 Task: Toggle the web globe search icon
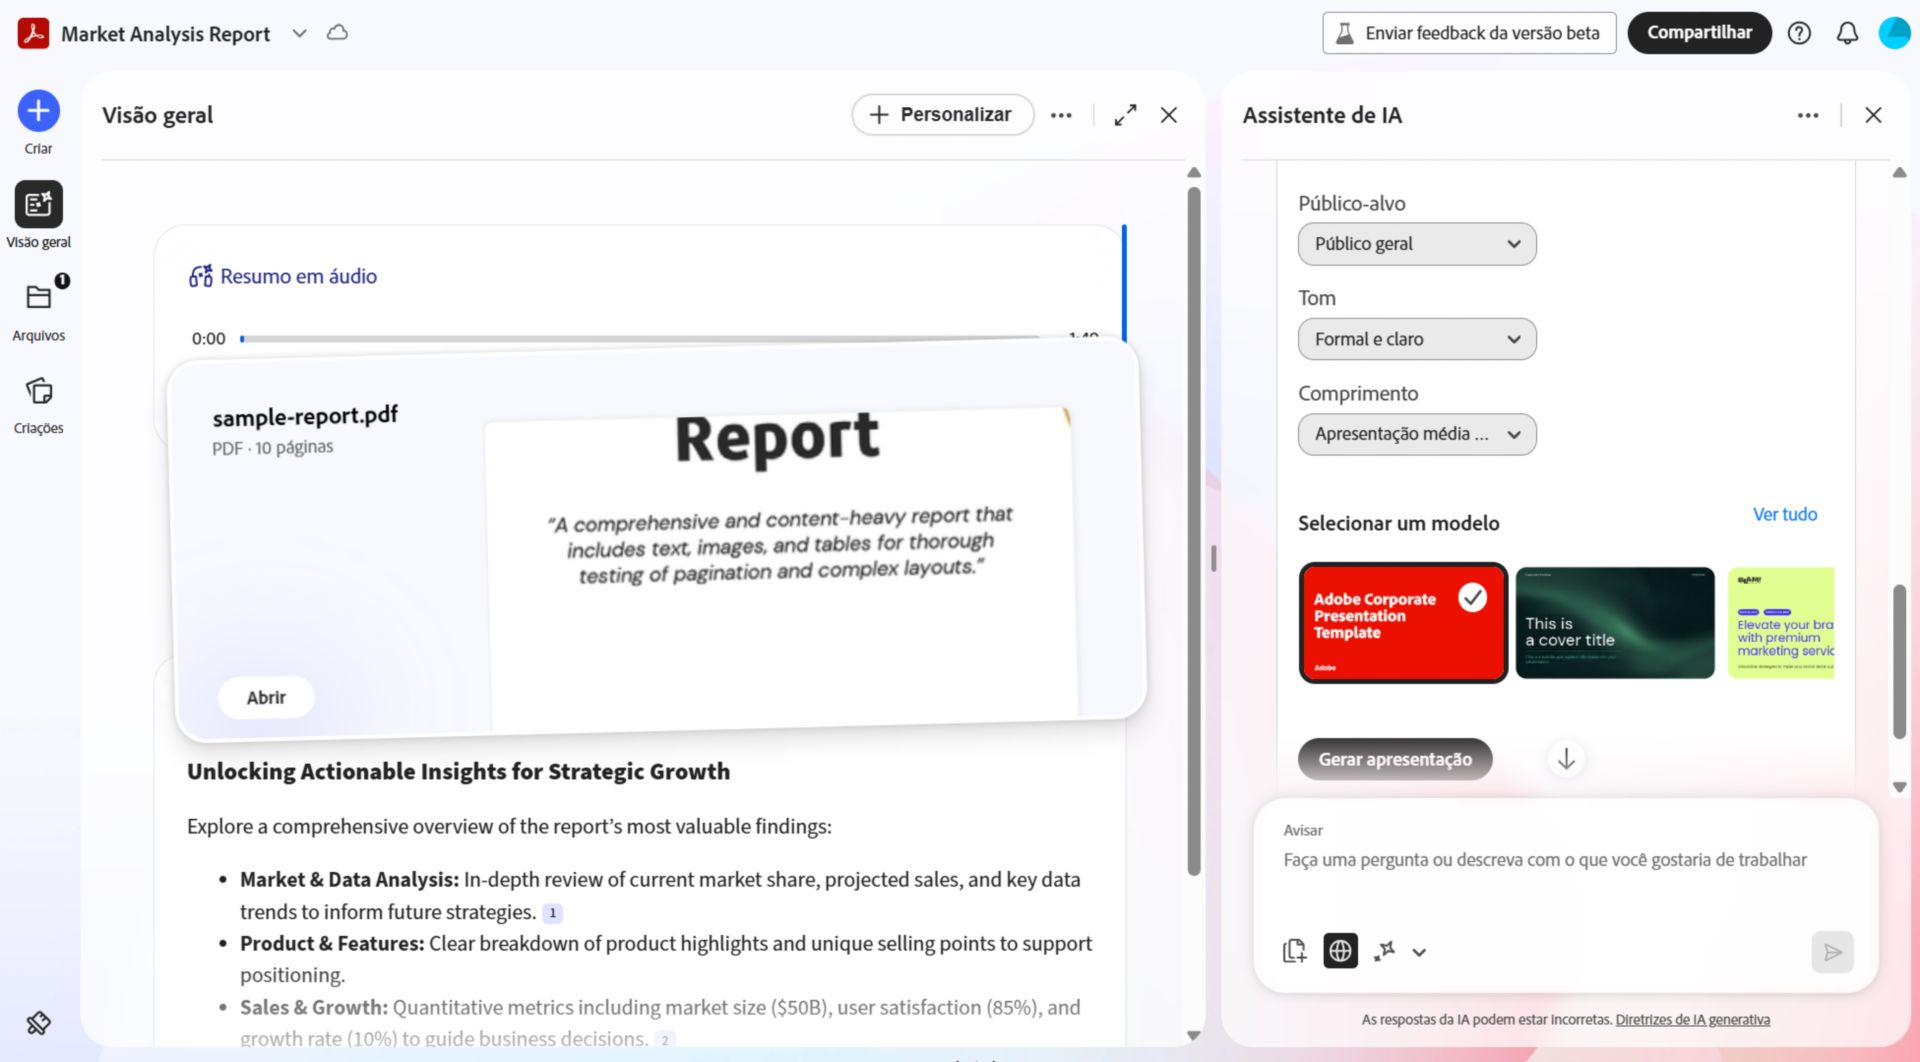pyautogui.click(x=1340, y=951)
